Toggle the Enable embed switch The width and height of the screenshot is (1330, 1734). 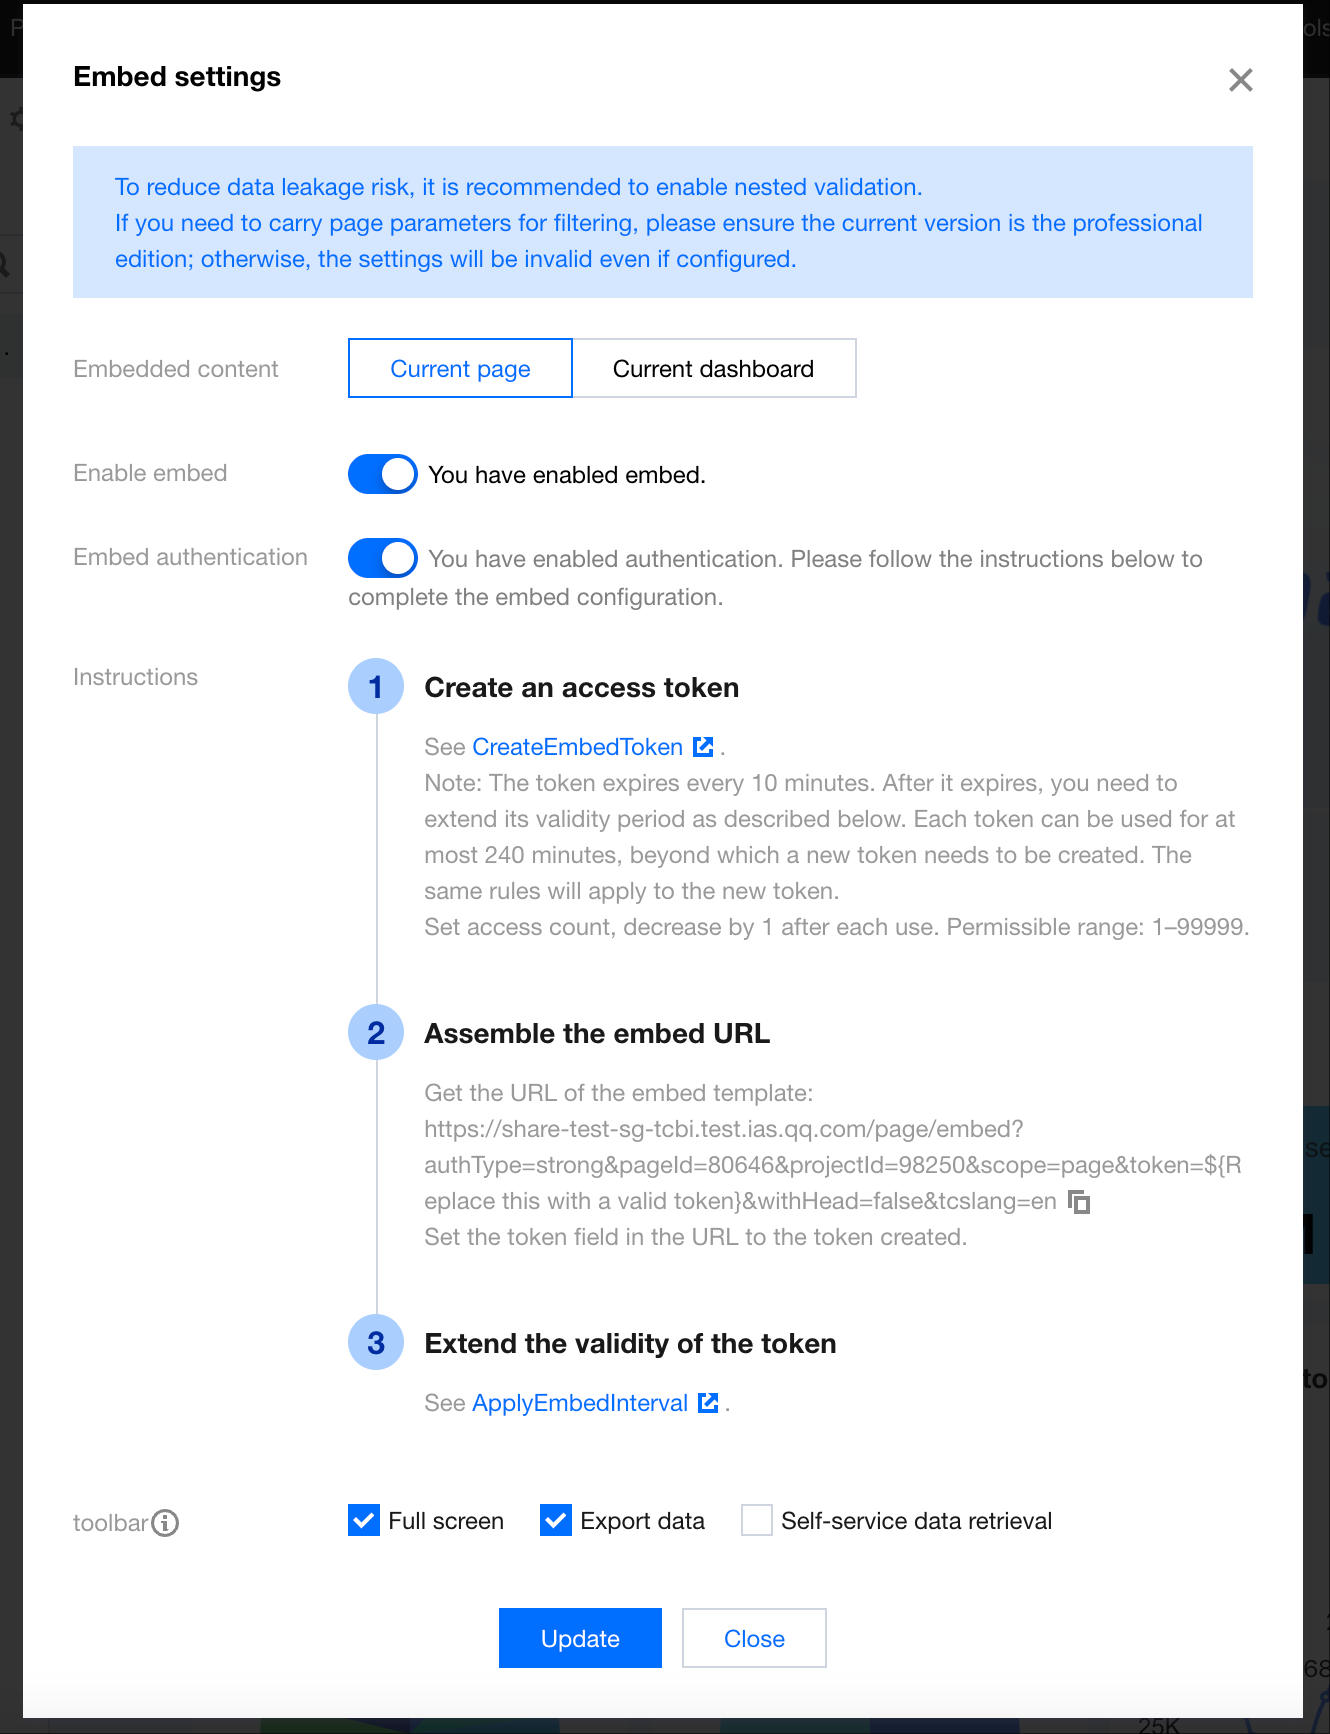point(382,474)
